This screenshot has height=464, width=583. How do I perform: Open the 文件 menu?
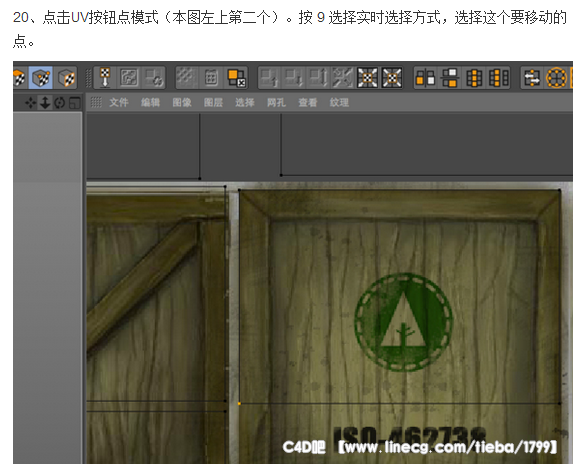[x=119, y=102]
